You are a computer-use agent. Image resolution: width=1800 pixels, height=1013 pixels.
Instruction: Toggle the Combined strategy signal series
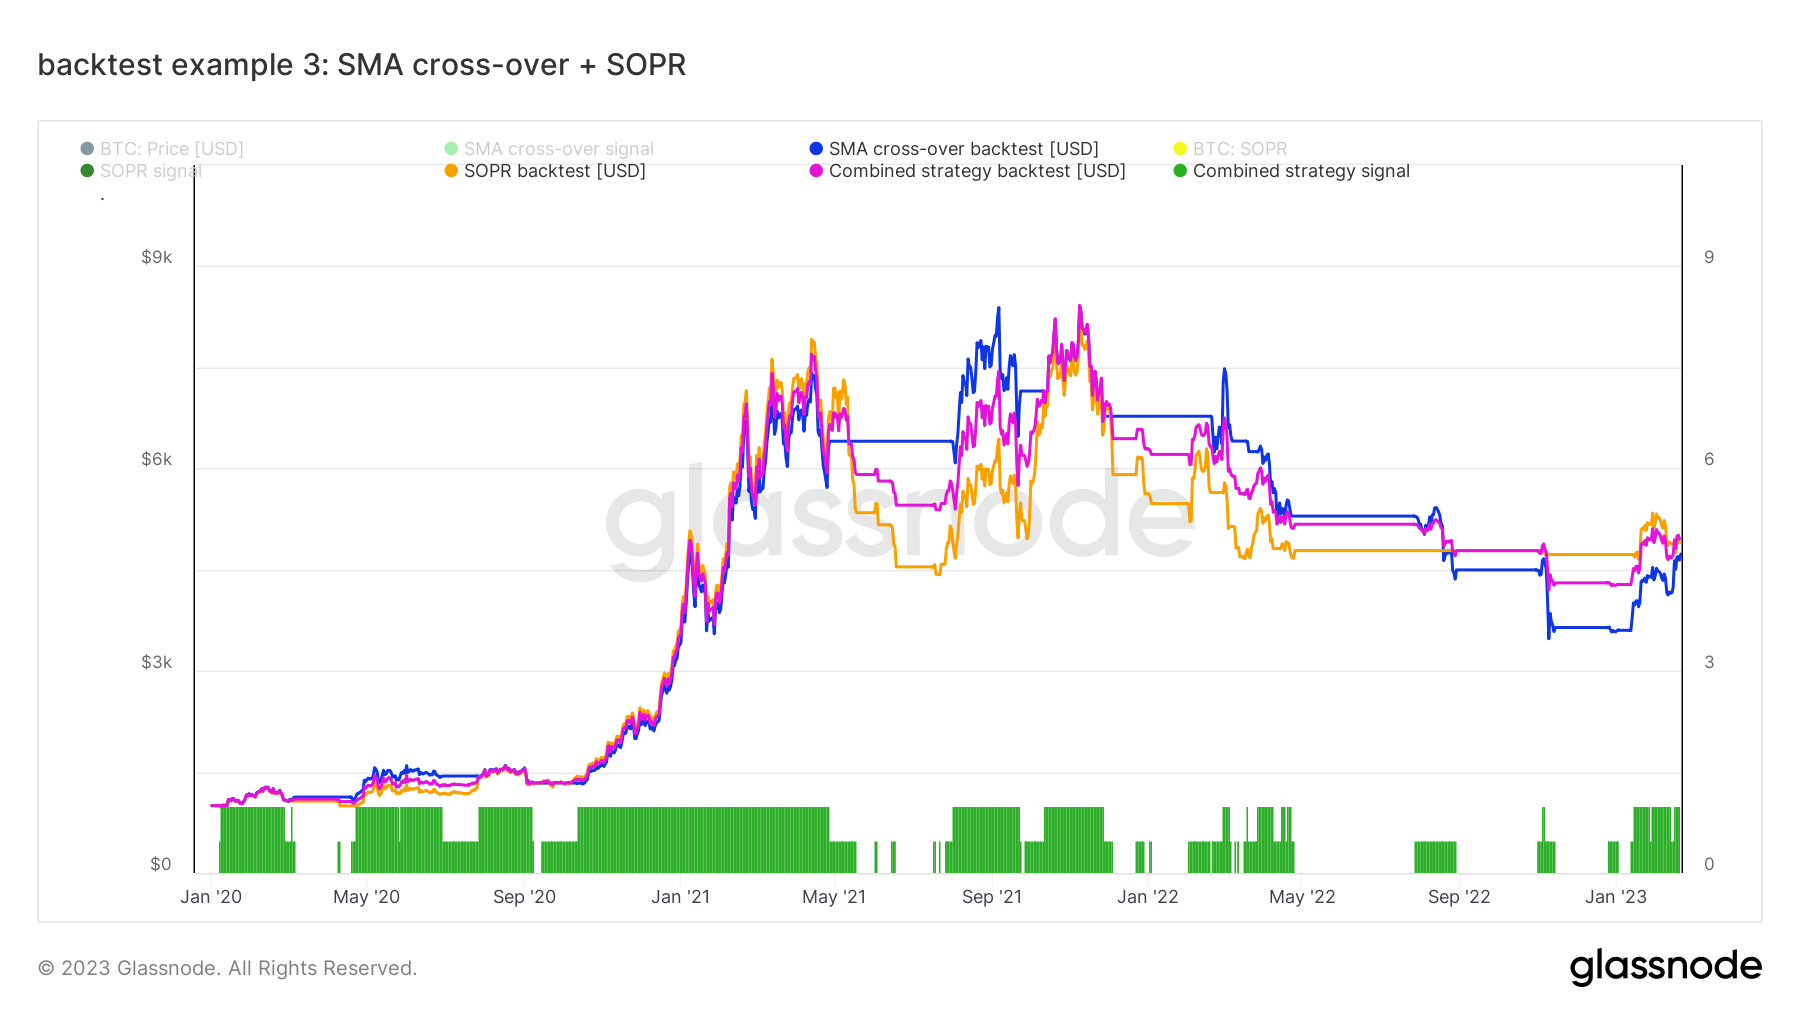[x=1300, y=171]
